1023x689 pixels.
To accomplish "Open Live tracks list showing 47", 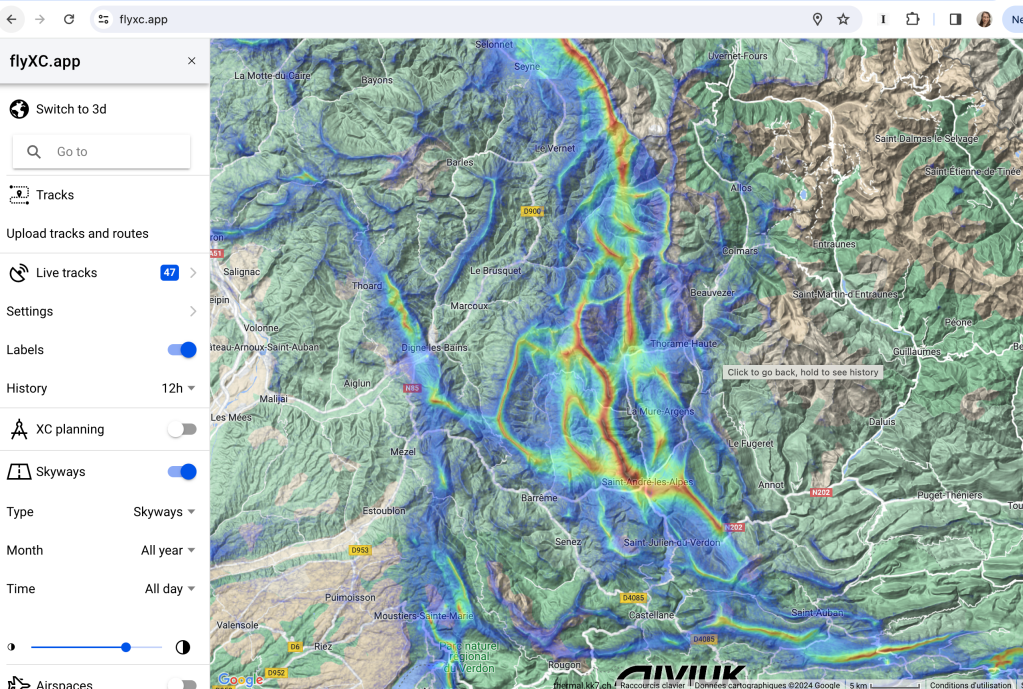I will [100, 273].
